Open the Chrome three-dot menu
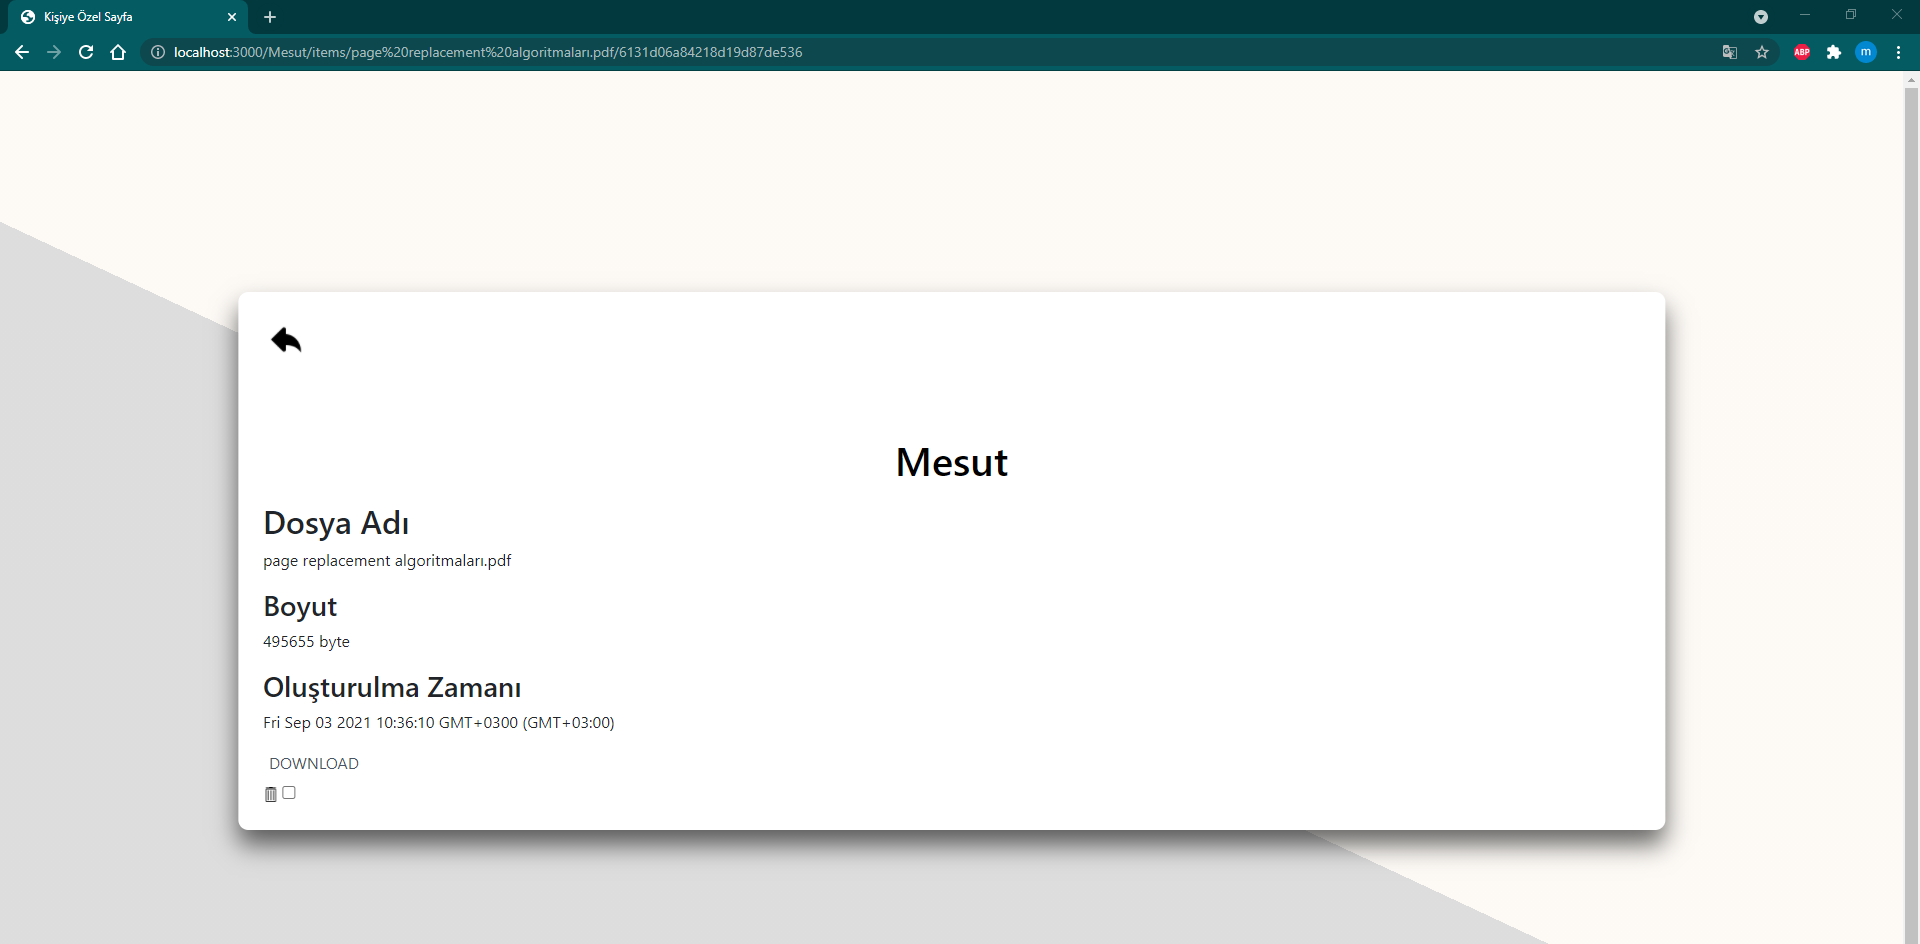The height and width of the screenshot is (944, 1920). pos(1898,52)
